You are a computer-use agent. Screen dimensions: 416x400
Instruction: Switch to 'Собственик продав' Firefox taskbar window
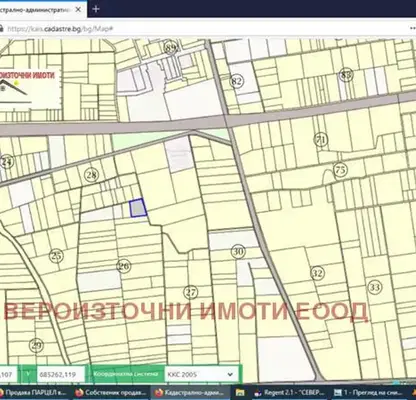111,392
